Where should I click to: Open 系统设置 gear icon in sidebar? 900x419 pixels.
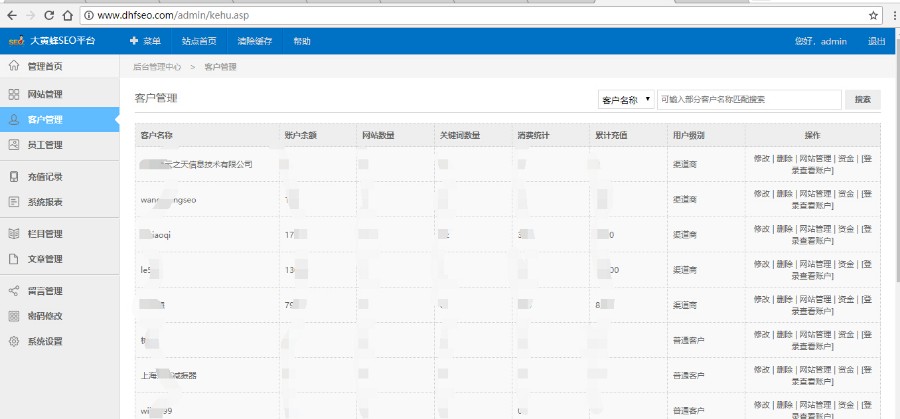point(14,341)
